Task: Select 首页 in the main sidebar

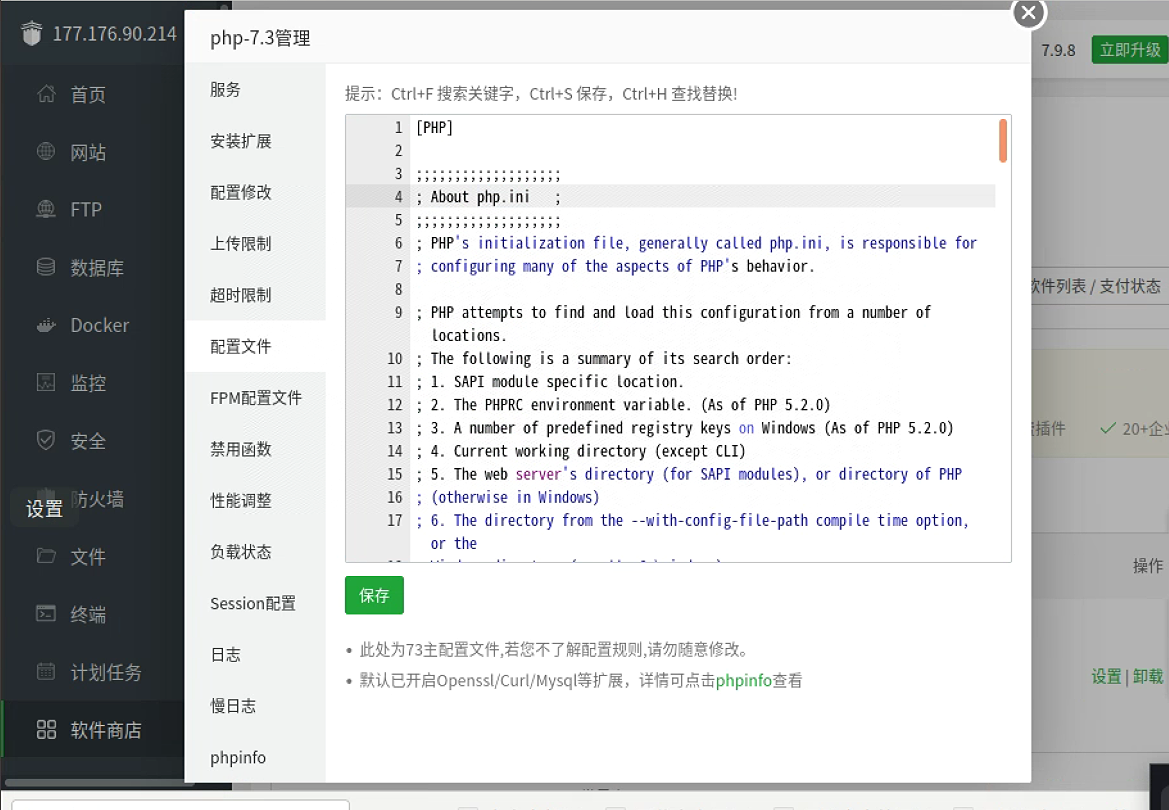Action: [88, 95]
